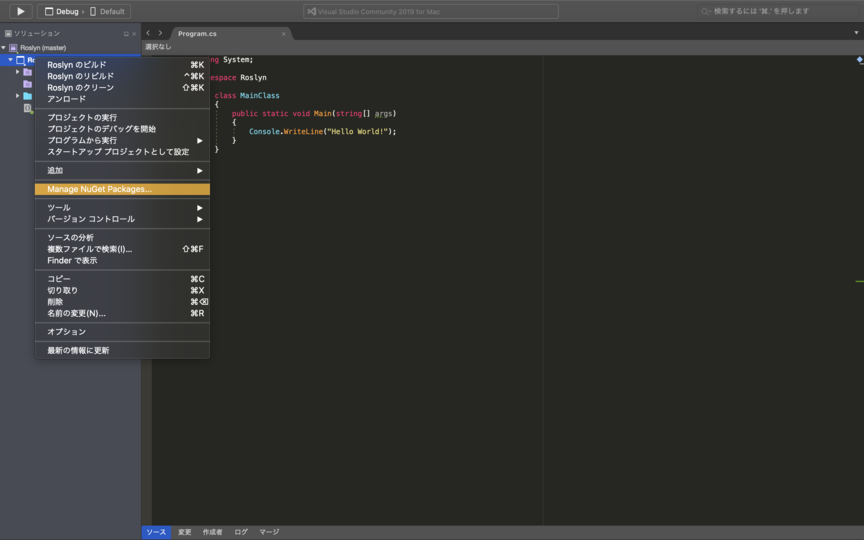
Task: Collapse the Roslyn (master) solution node
Action: pos(4,48)
